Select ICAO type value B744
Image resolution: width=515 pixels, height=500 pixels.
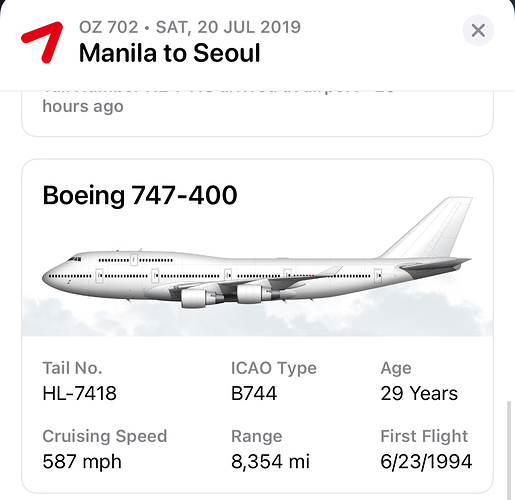[x=254, y=393]
